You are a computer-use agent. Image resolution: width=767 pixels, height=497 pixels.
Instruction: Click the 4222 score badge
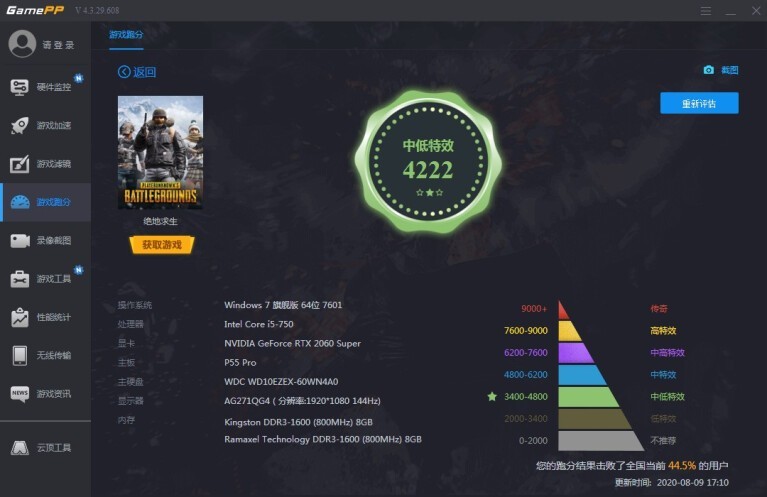[428, 163]
